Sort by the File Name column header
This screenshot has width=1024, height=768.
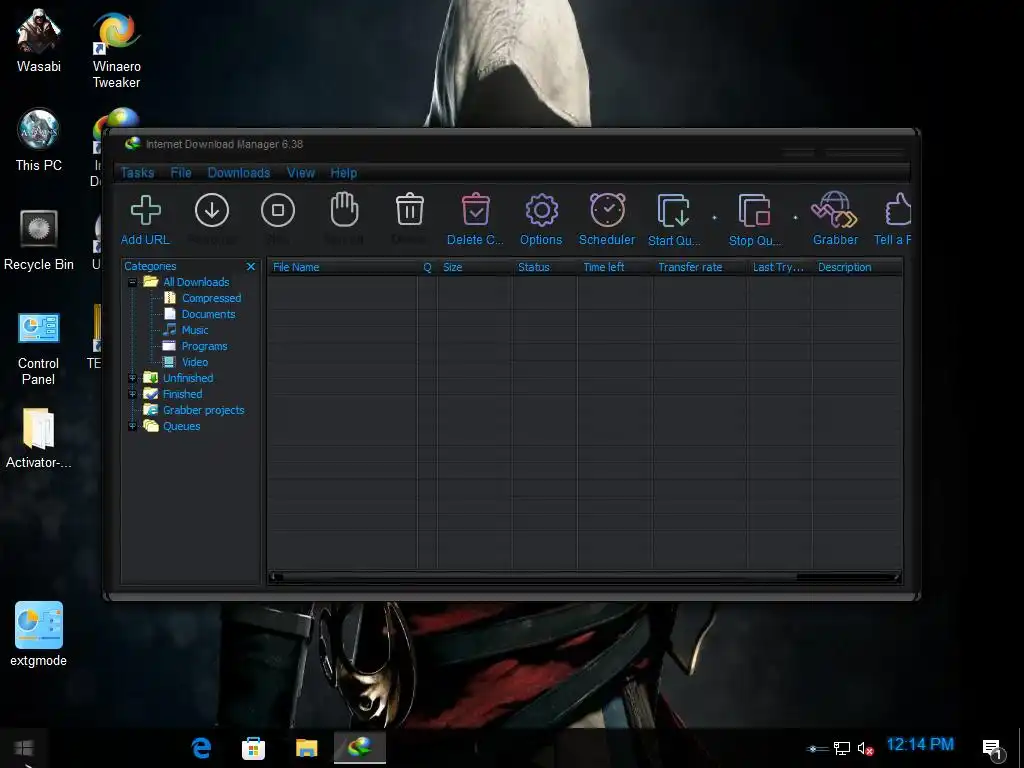(x=342, y=267)
